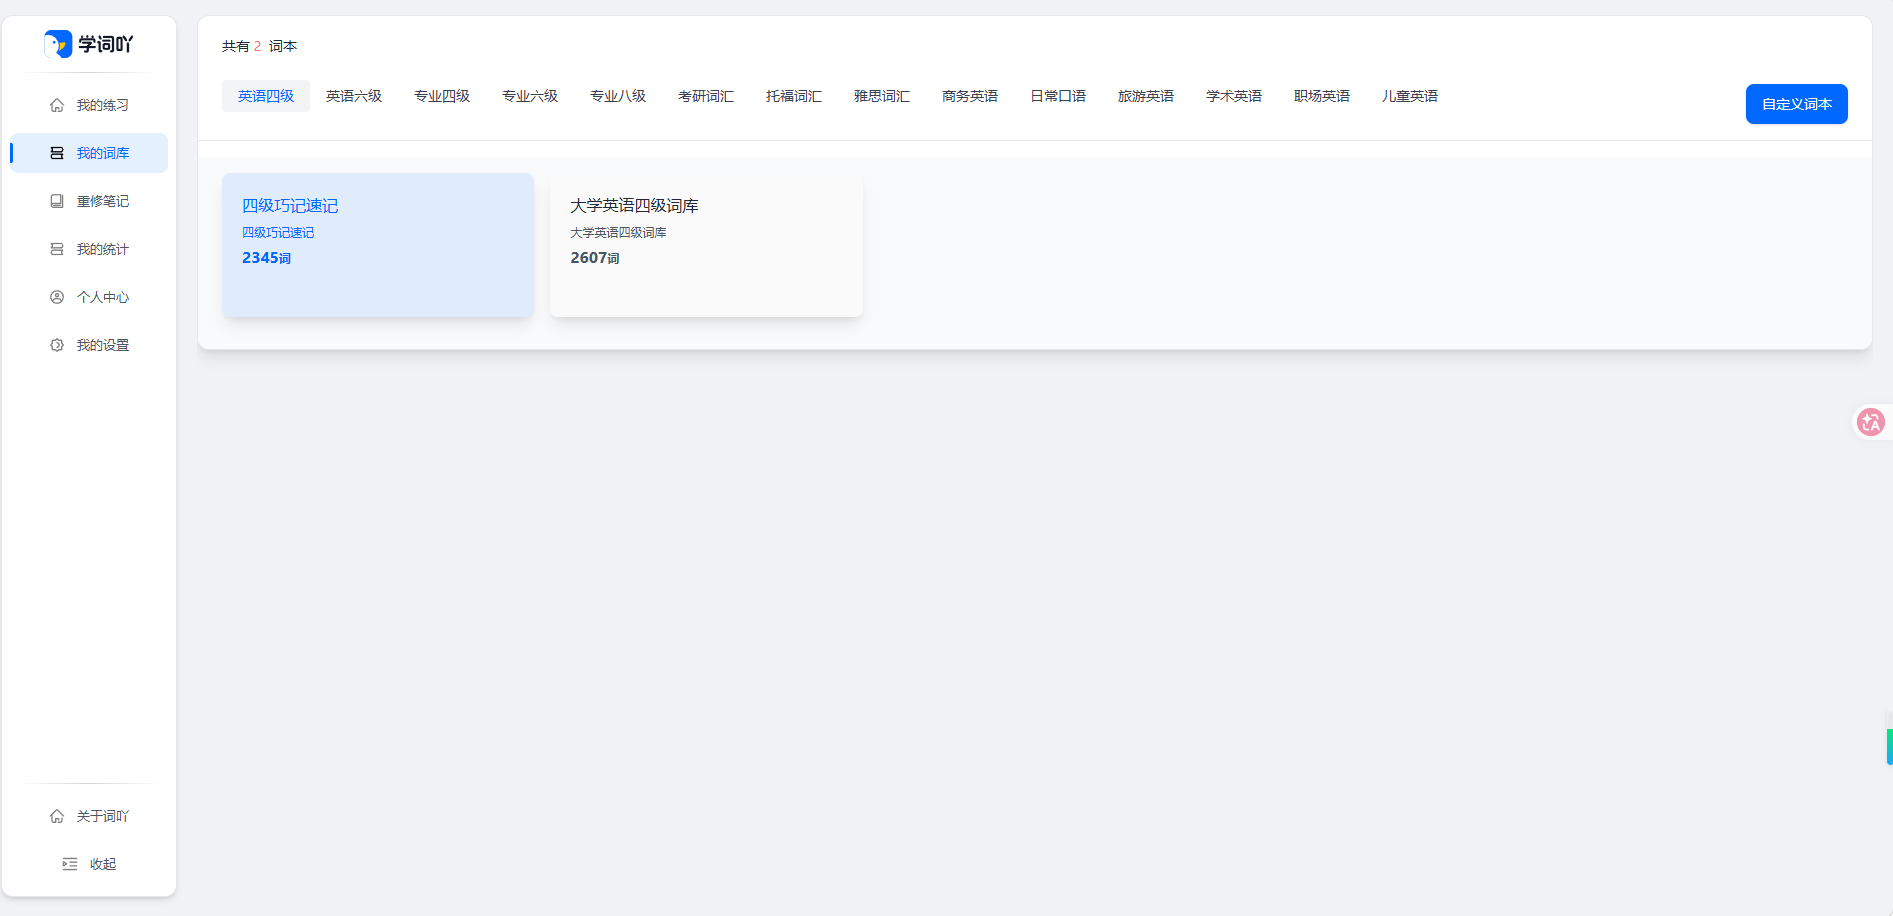The height and width of the screenshot is (916, 1893).
Task: Click the 重修笔记 notebook icon
Action: pyautogui.click(x=57, y=201)
